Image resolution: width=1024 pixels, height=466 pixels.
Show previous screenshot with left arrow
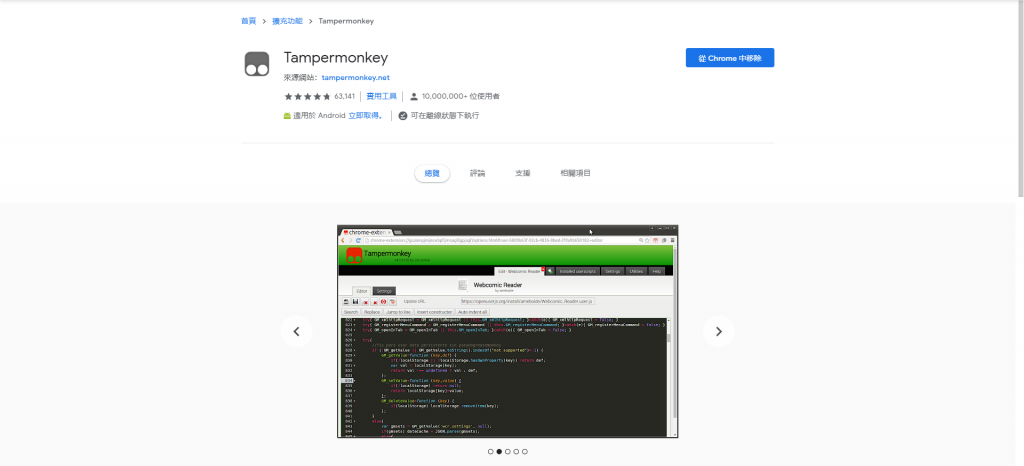(x=296, y=332)
